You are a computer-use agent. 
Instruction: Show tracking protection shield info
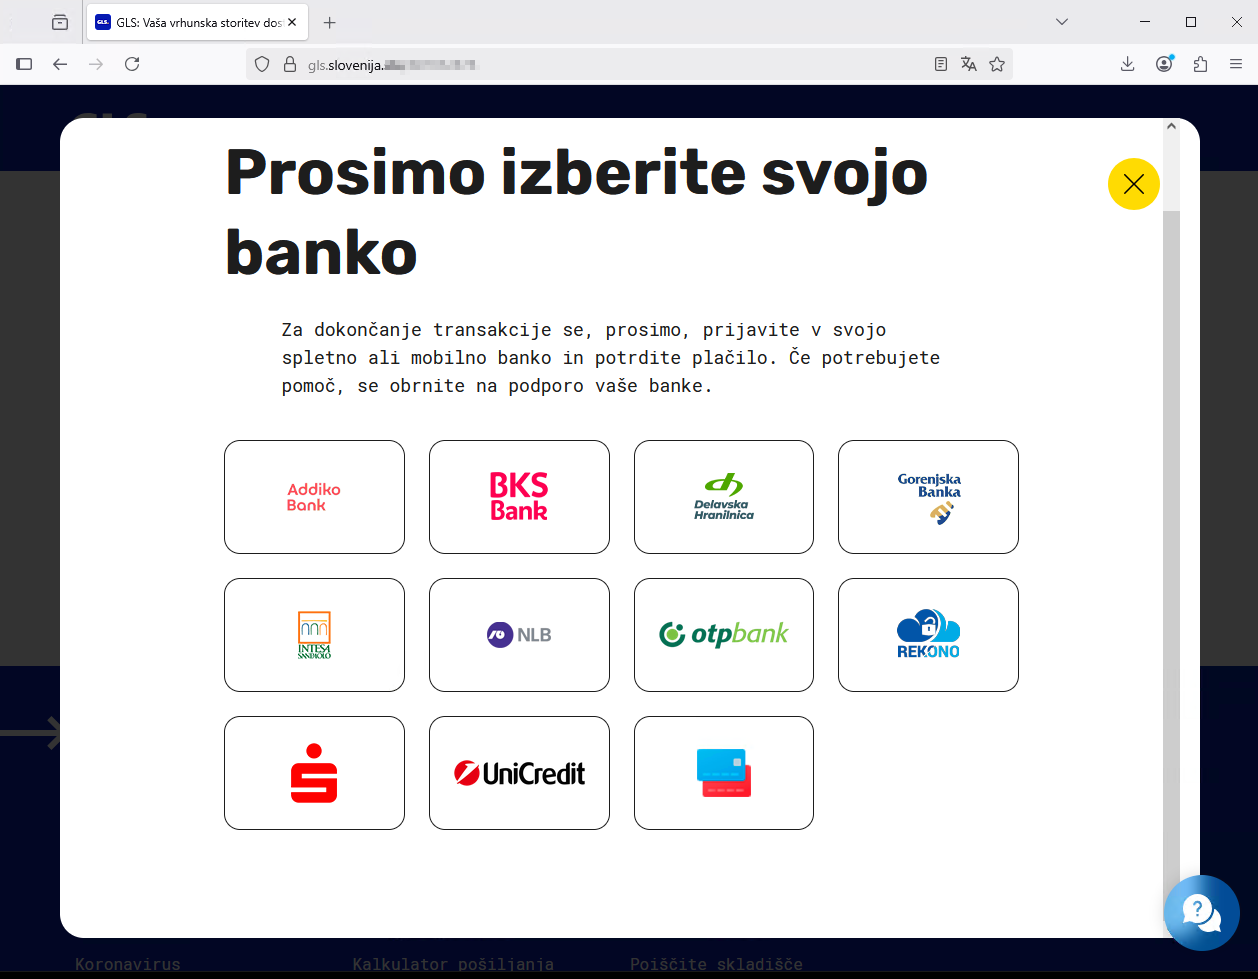pos(262,64)
